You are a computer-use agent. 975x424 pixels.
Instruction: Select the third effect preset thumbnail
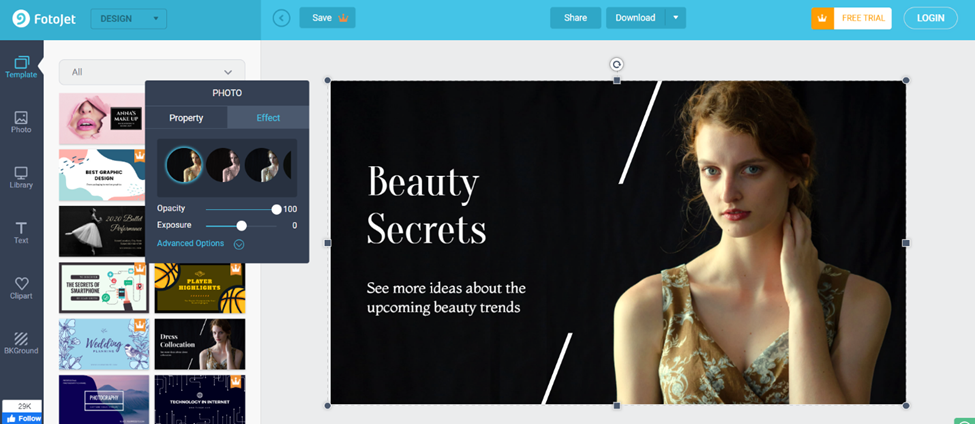262,165
